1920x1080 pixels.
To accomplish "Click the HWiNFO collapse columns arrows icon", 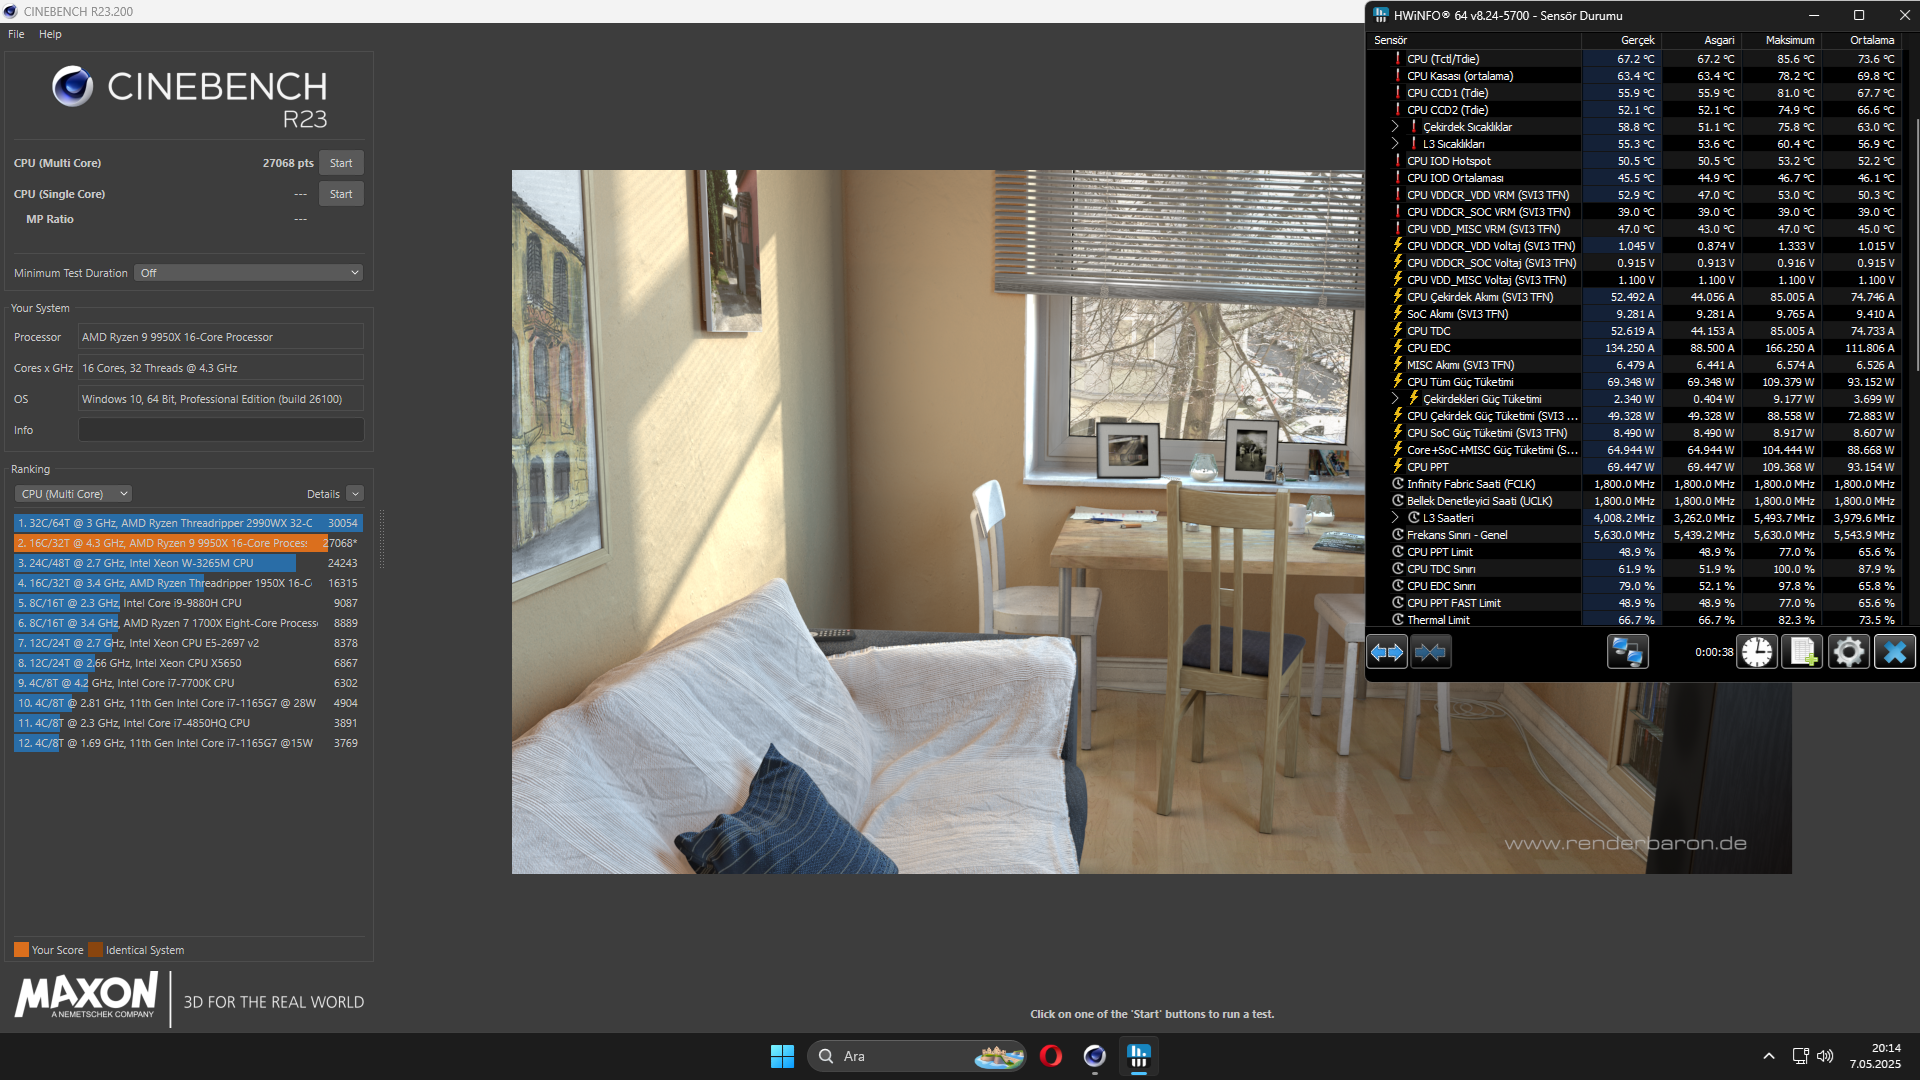I will coord(1430,652).
